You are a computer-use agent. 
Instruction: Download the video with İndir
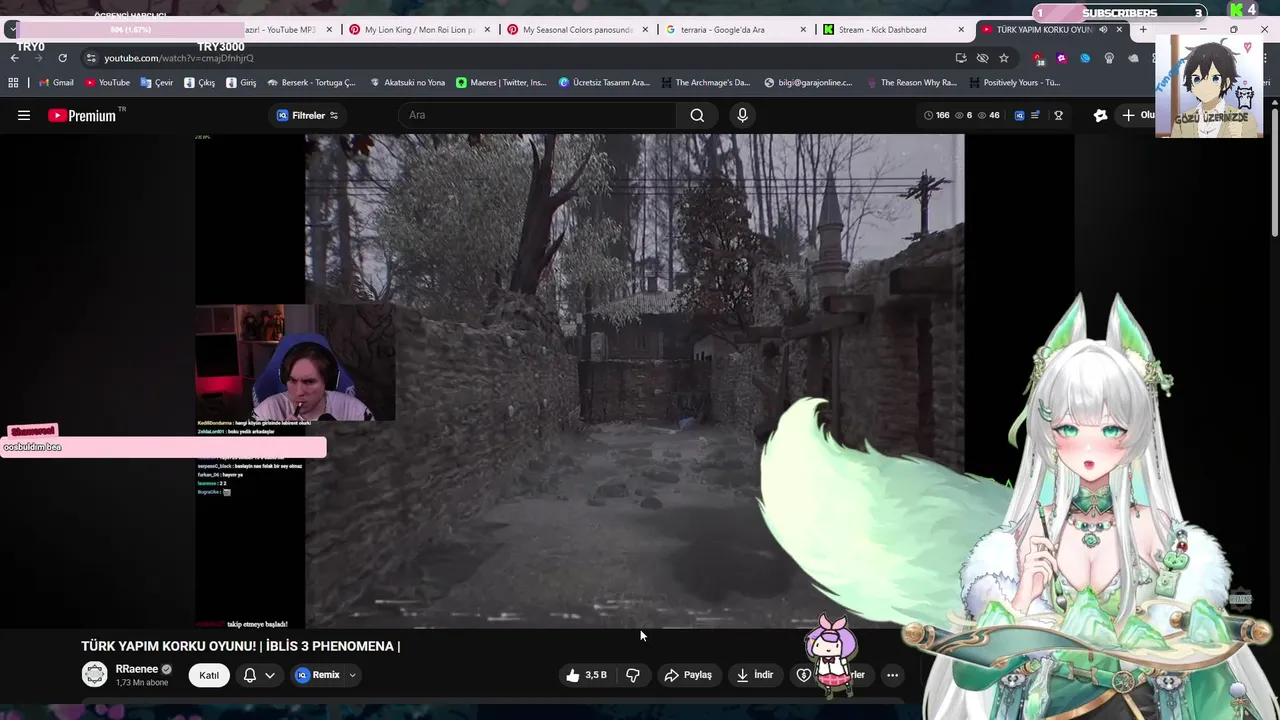pyautogui.click(x=755, y=675)
